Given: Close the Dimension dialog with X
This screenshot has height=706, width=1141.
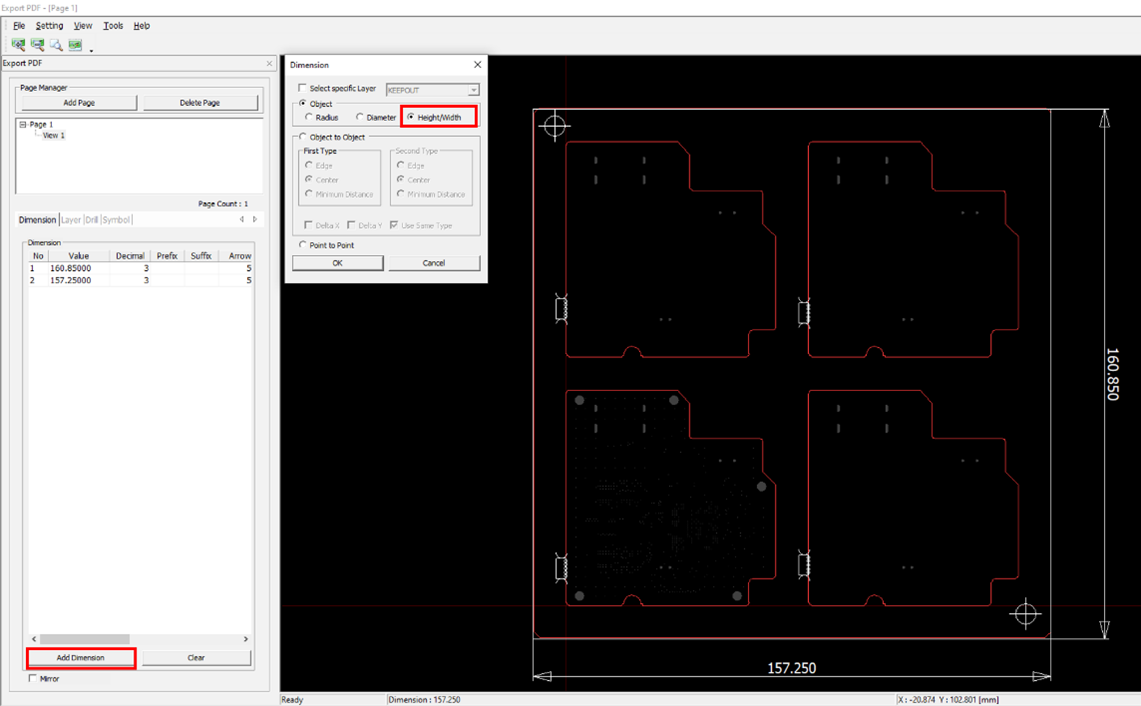Looking at the screenshot, I should point(477,65).
